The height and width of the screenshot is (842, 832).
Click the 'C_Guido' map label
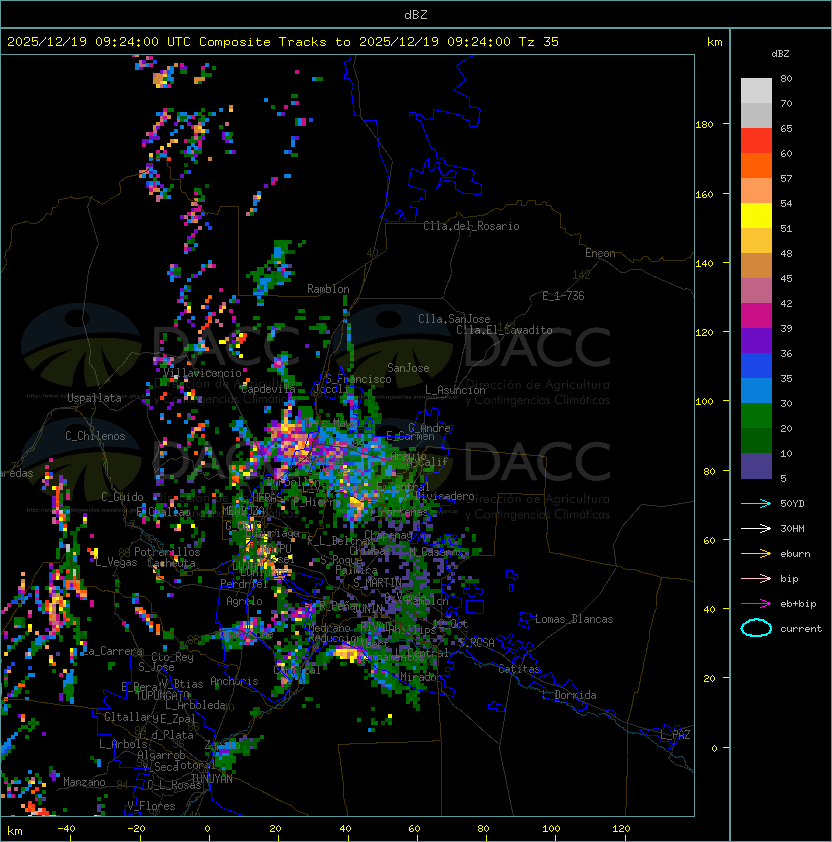pos(122,497)
